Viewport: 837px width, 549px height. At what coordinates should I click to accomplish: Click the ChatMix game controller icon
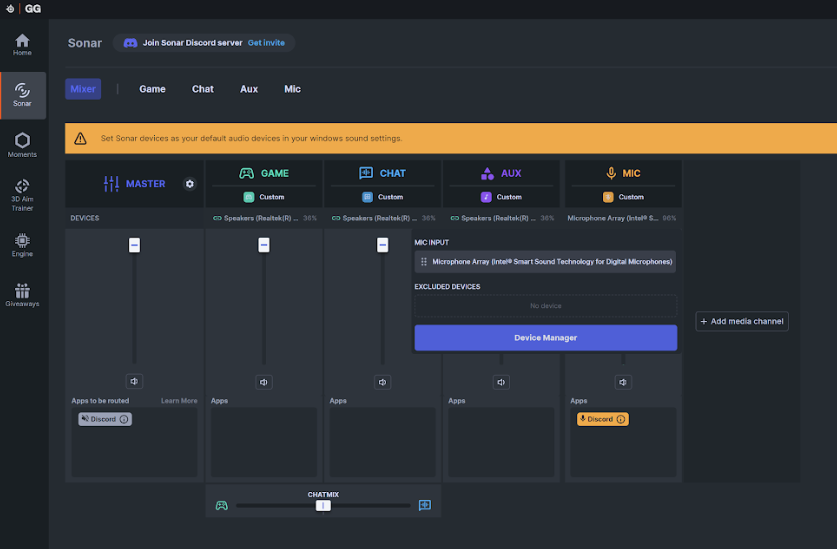coord(222,505)
